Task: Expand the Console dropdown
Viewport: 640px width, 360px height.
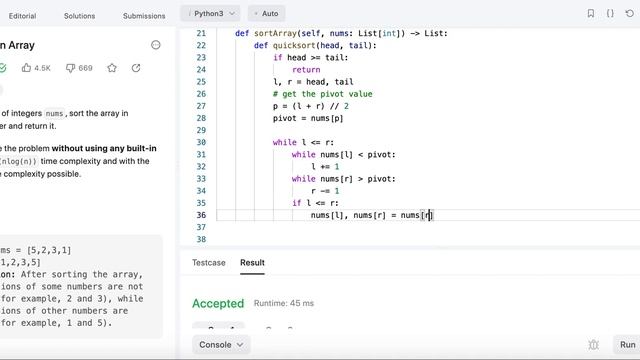Action: (221, 344)
